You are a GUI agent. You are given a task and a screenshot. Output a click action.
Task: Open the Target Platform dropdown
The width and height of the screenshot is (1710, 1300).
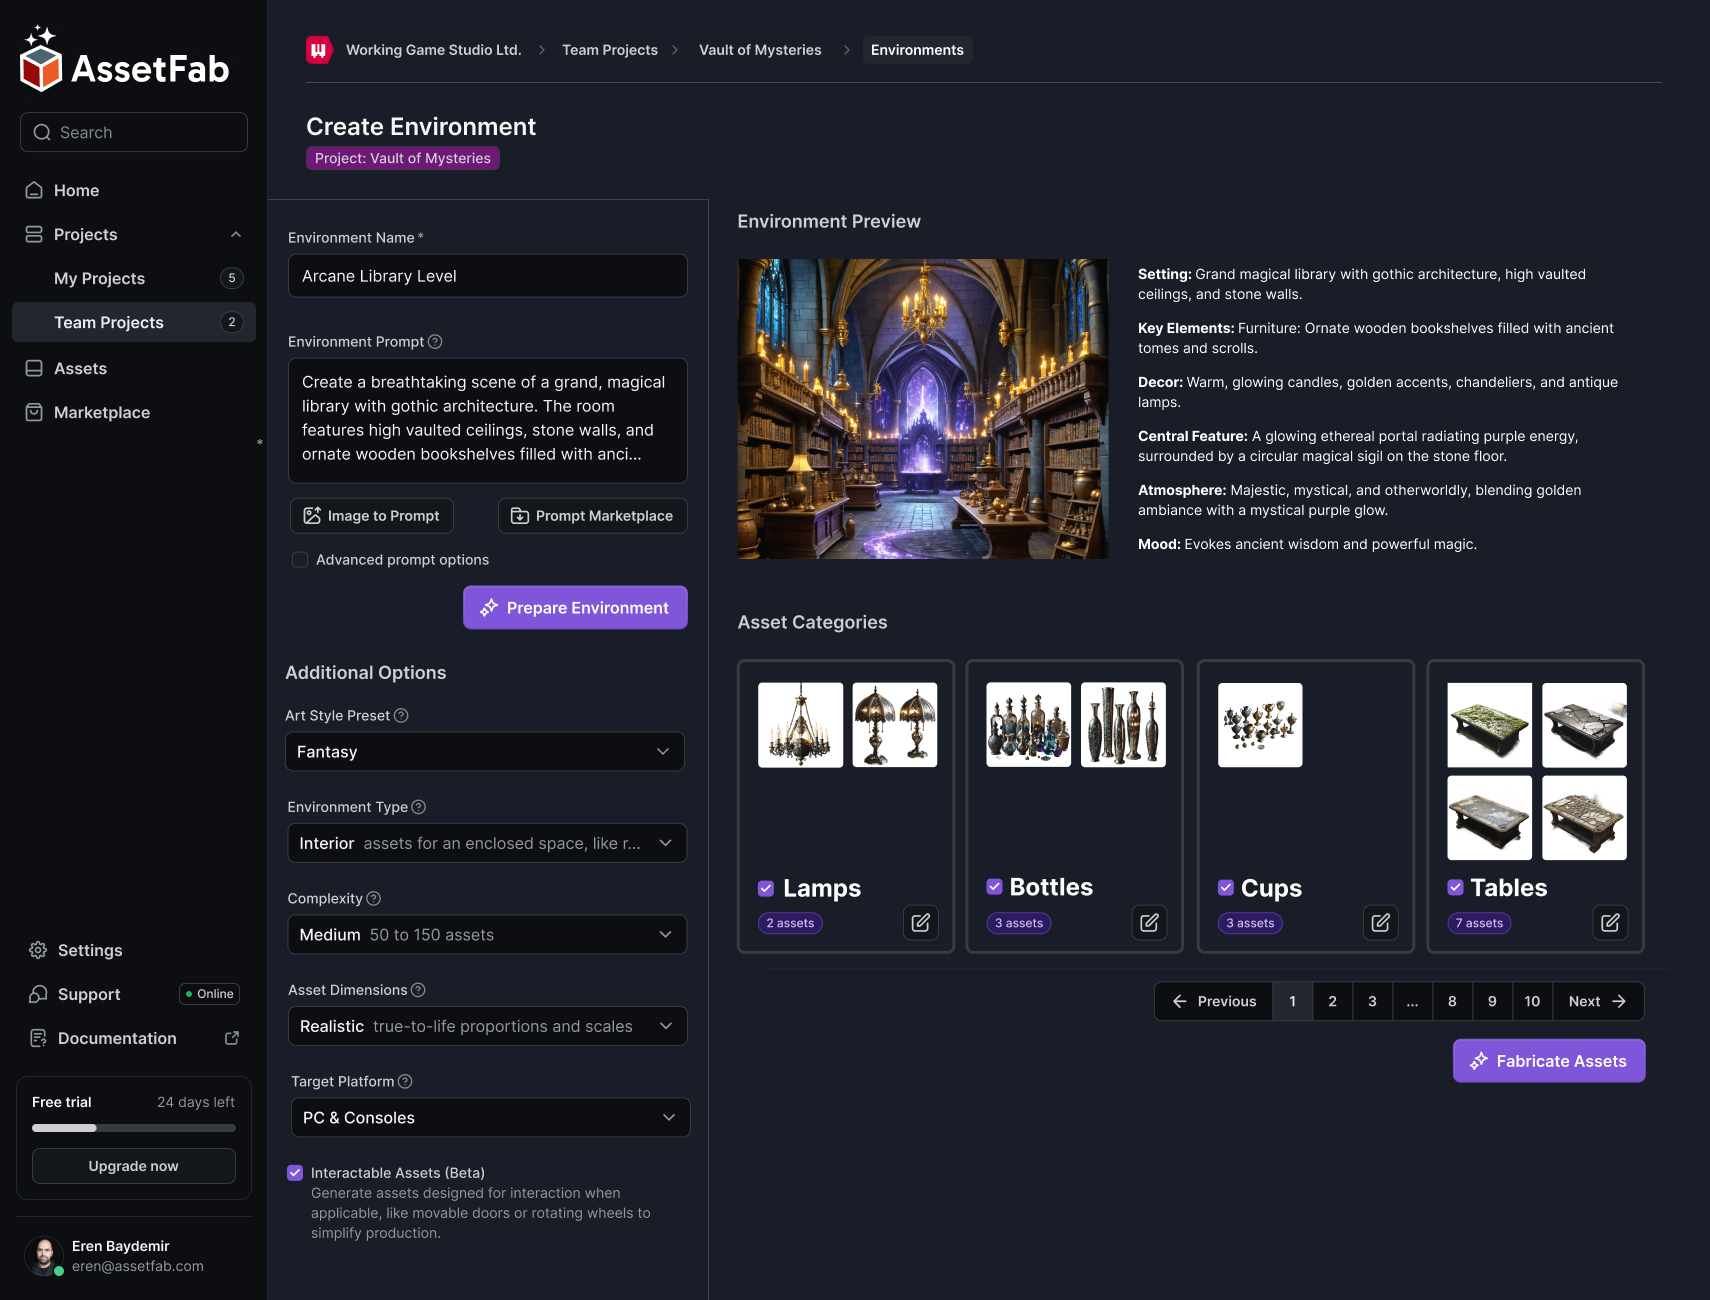click(489, 1117)
